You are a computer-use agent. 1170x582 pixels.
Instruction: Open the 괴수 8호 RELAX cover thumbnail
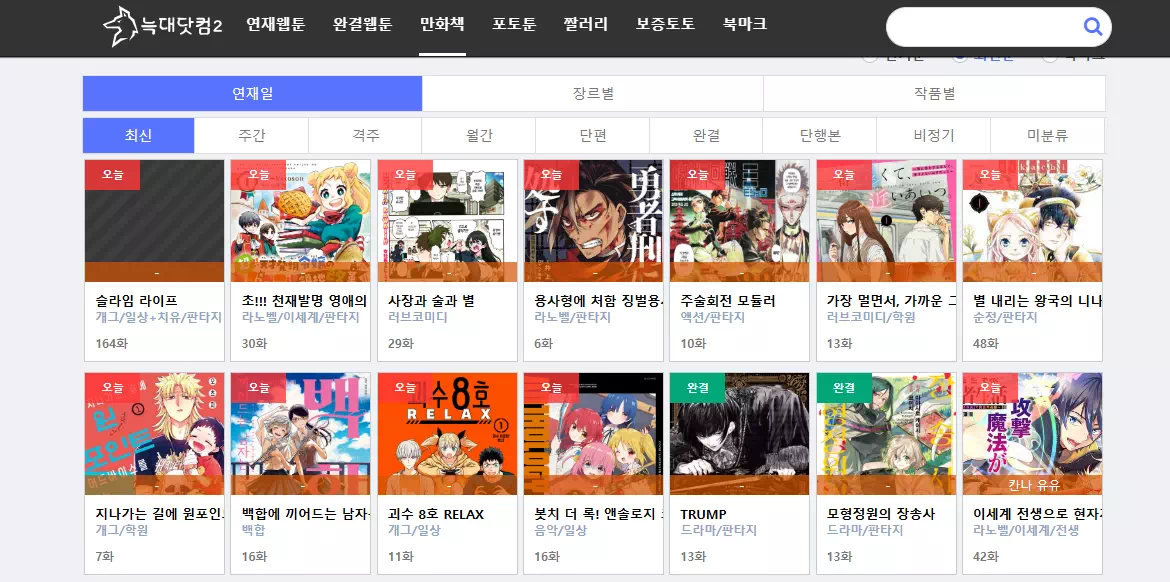click(x=447, y=434)
